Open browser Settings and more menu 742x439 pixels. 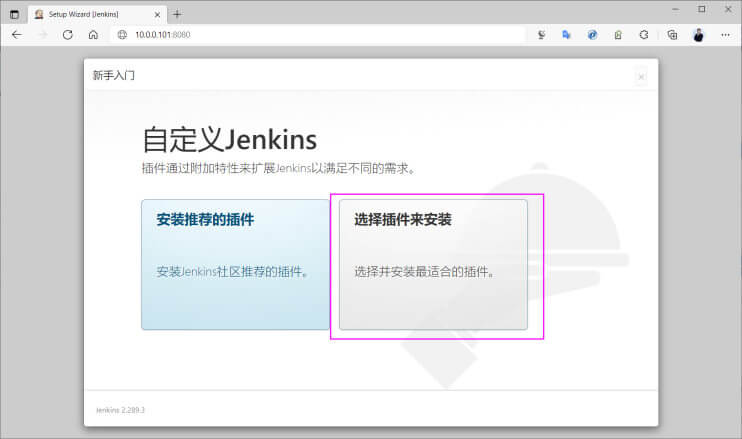725,35
